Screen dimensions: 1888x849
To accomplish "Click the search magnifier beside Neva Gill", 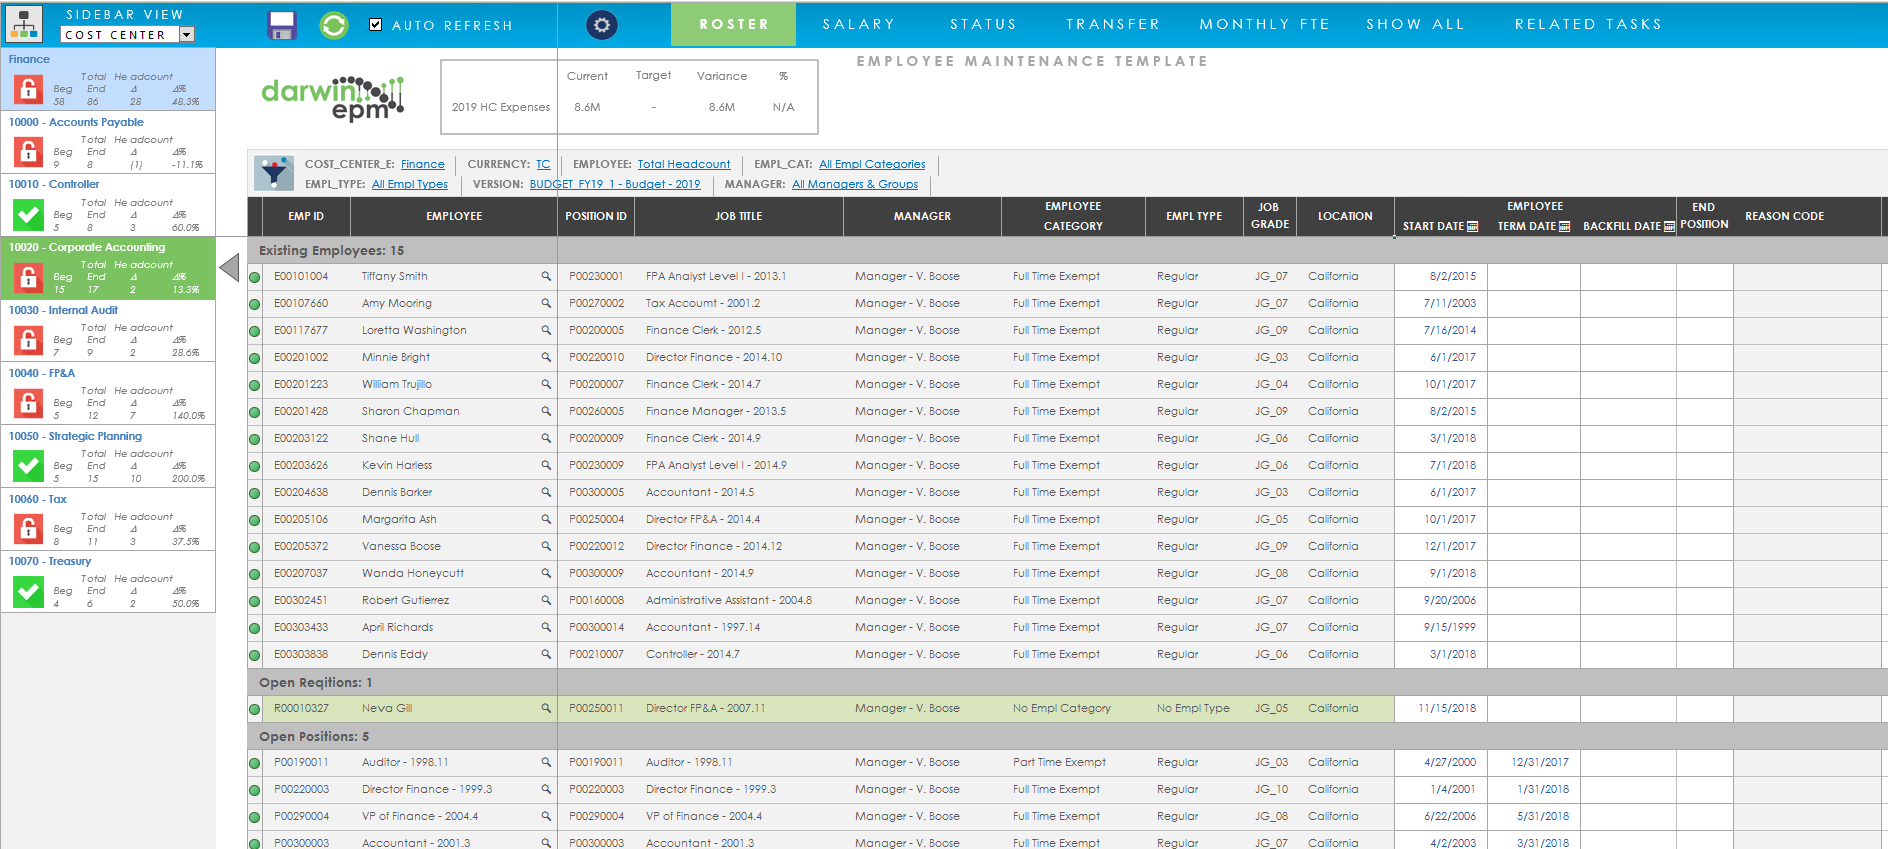I will pos(546,708).
